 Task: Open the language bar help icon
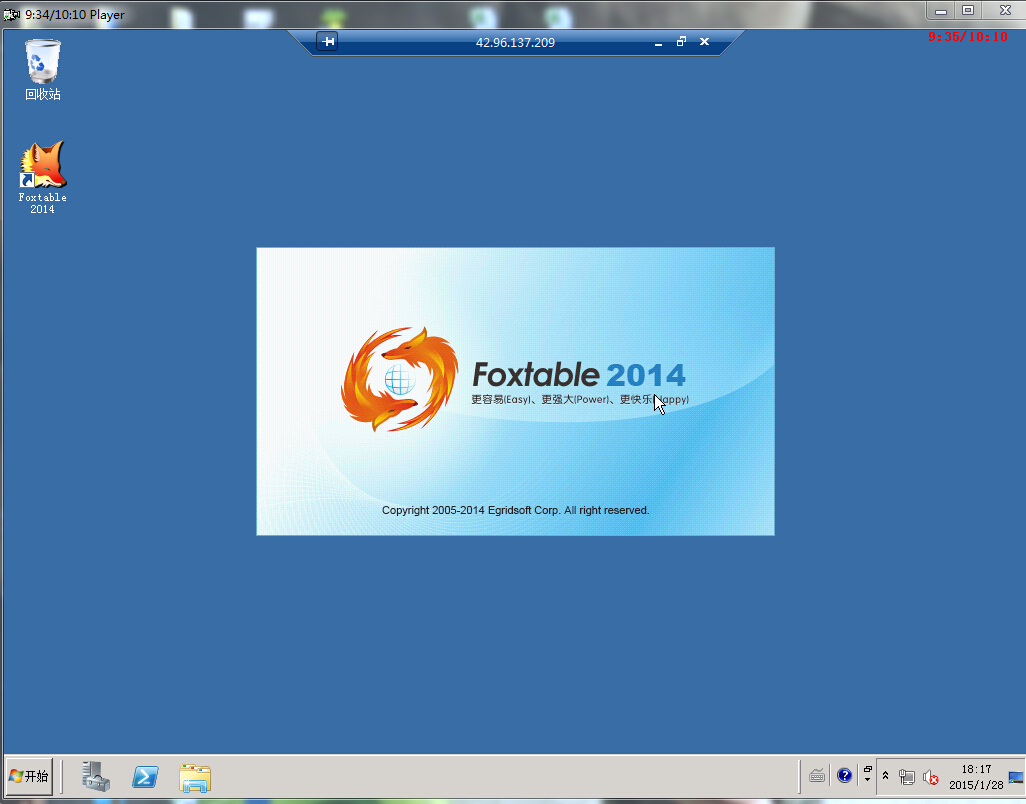(x=844, y=776)
